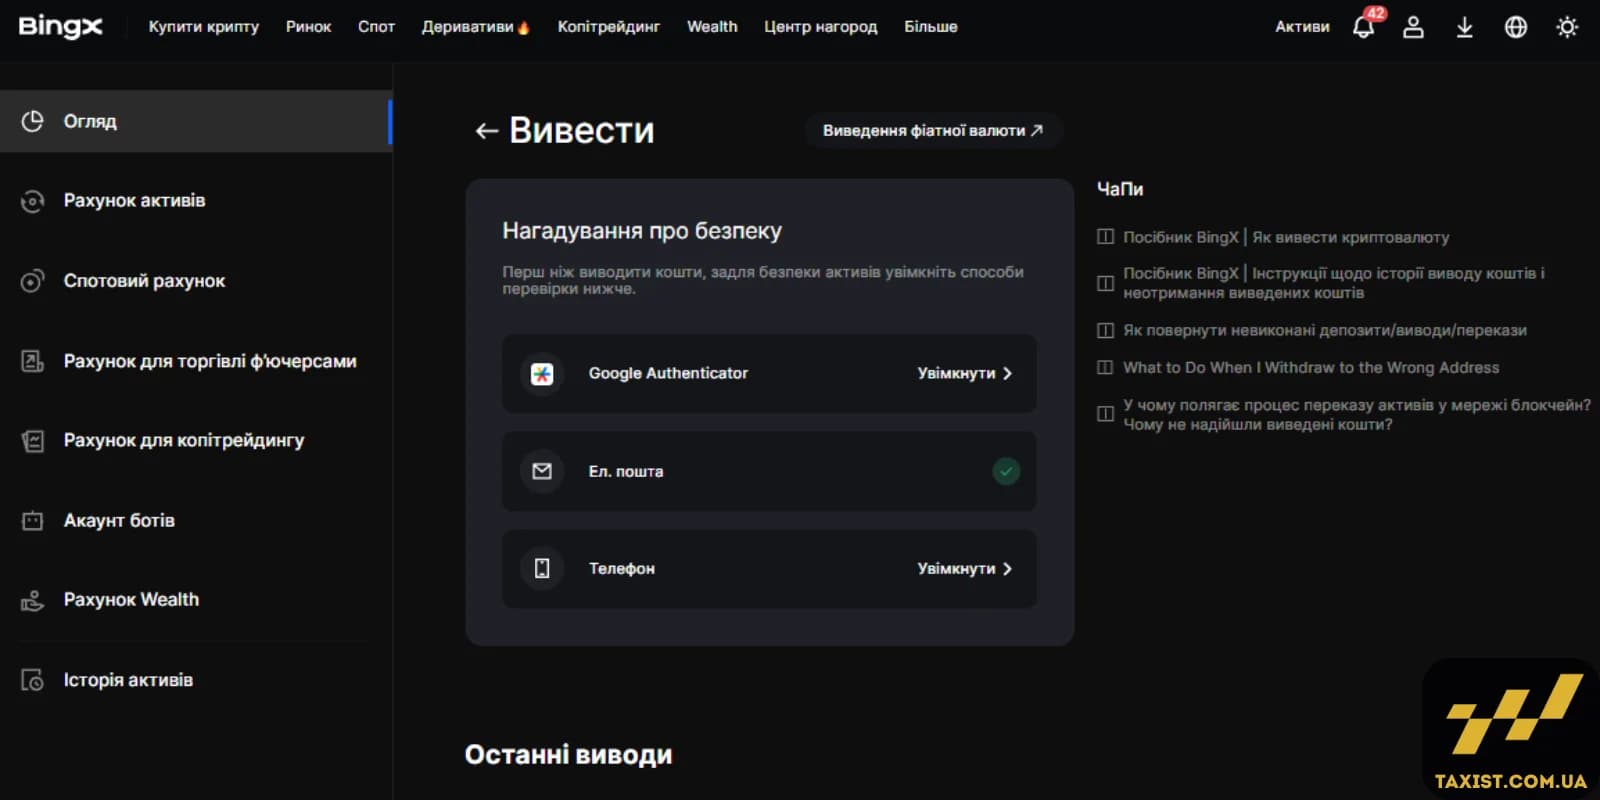This screenshot has width=1600, height=800.
Task: Click the Рахунок Wealth sidebar icon
Action: click(33, 600)
